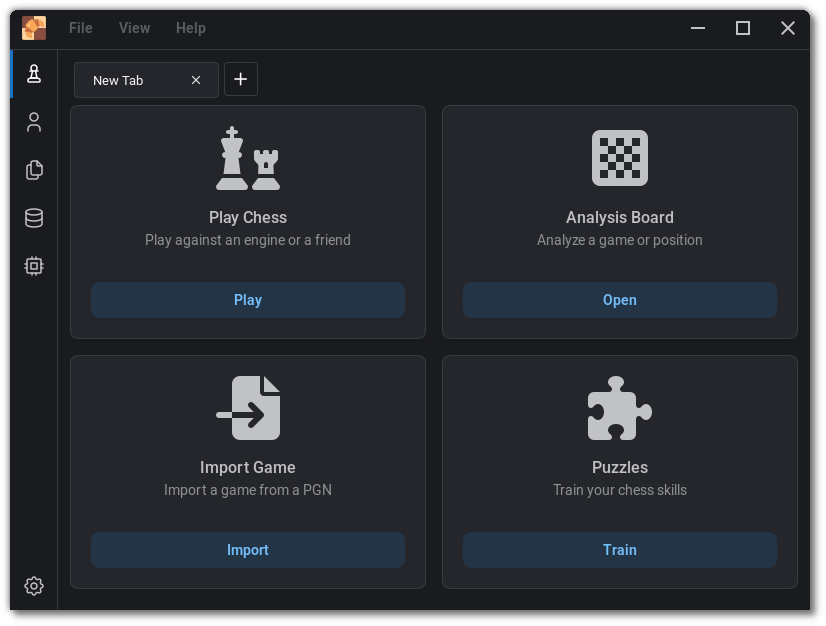
Task: Open the Engines page from the sidebar chip icon
Action: point(34,266)
